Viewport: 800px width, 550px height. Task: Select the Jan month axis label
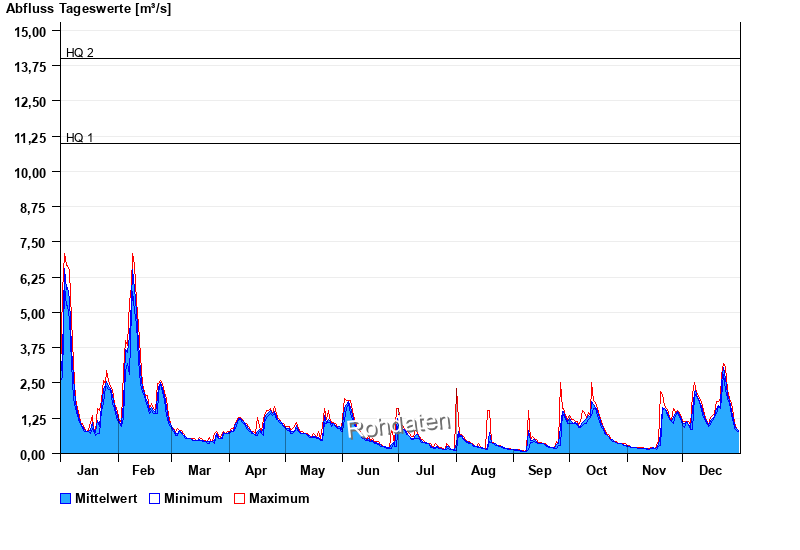tap(88, 470)
